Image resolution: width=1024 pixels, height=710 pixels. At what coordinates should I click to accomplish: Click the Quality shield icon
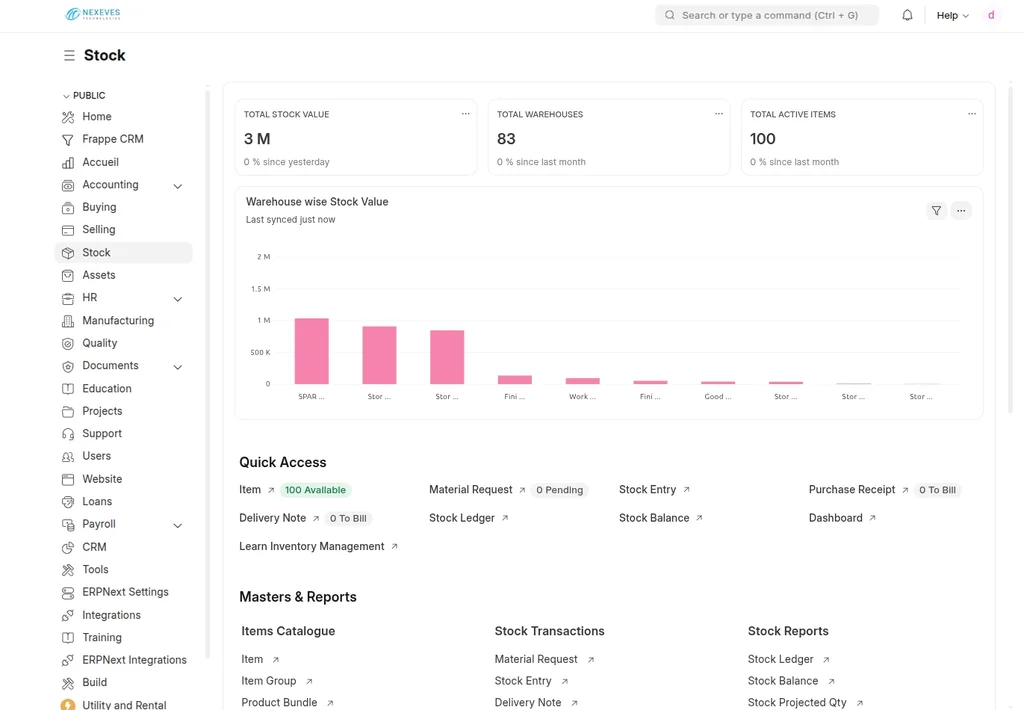[68, 344]
